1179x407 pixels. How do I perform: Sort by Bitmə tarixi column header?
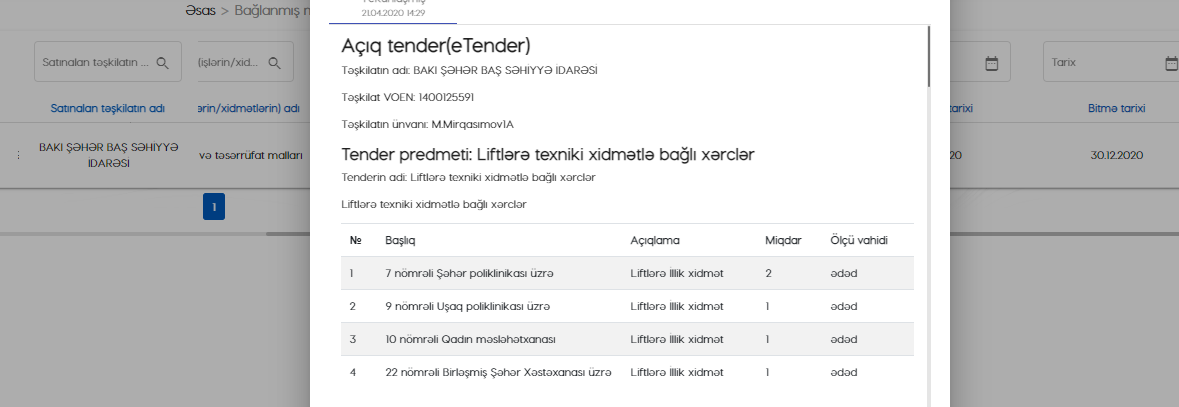coord(1116,108)
